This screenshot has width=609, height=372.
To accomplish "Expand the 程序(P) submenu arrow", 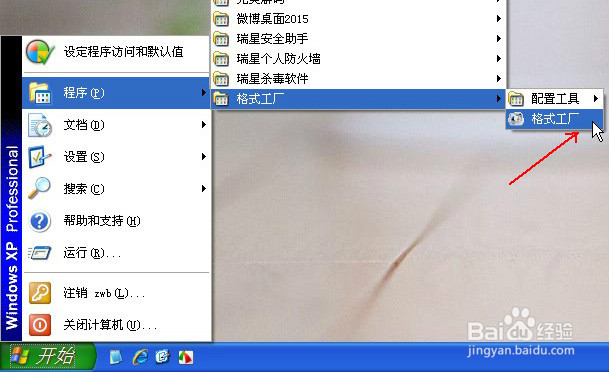I will tap(204, 93).
